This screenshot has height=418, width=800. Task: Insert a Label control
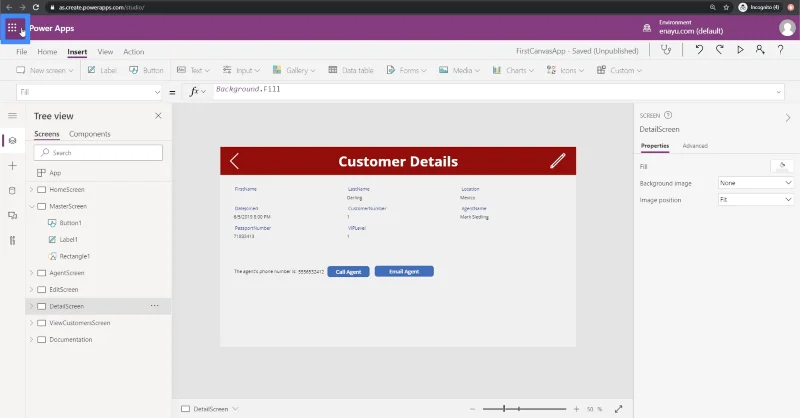(x=102, y=70)
